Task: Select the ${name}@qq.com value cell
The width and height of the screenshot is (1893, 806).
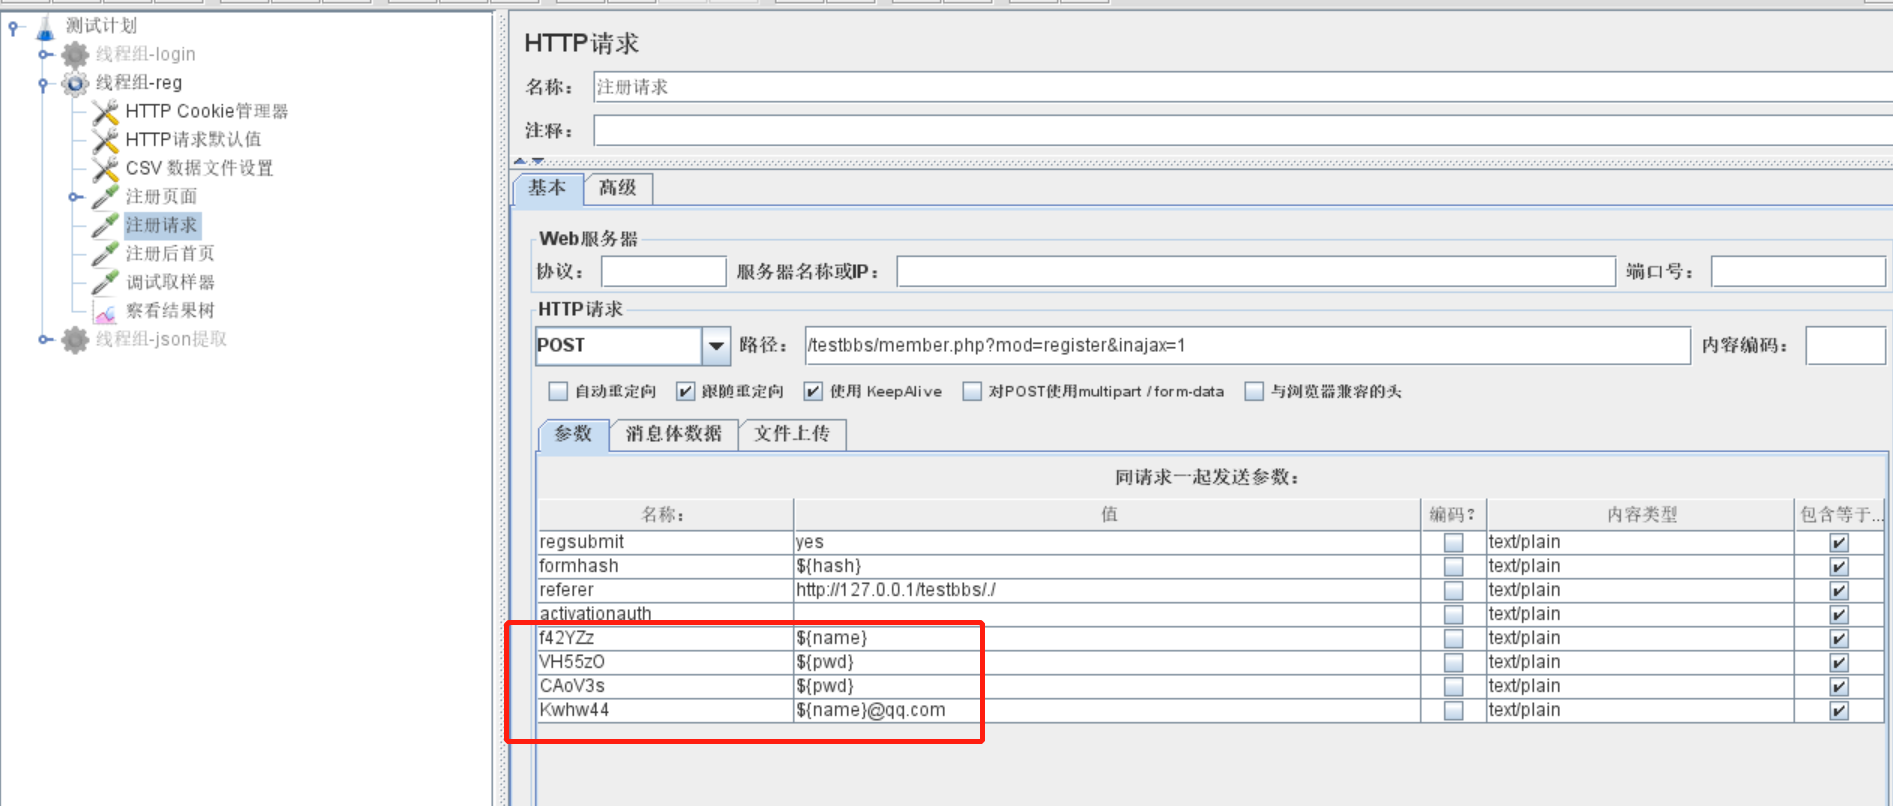Action: click(x=1107, y=710)
